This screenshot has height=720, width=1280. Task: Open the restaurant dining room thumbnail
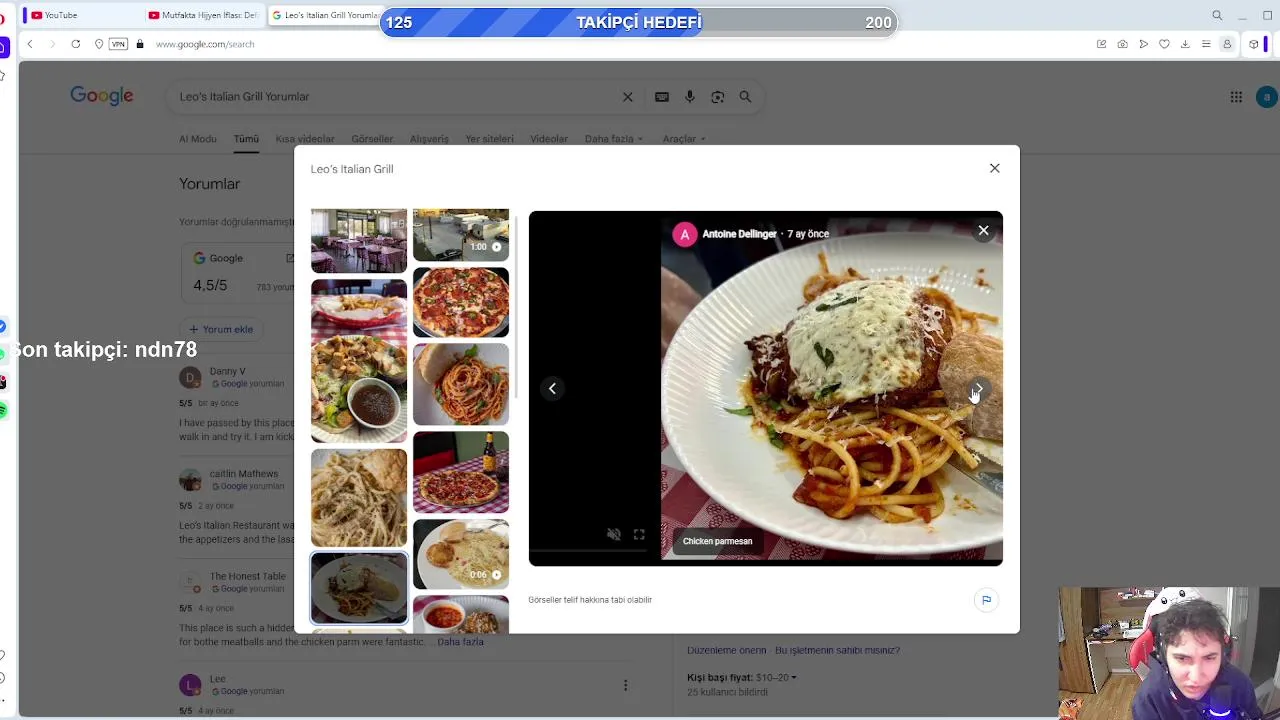pyautogui.click(x=359, y=241)
